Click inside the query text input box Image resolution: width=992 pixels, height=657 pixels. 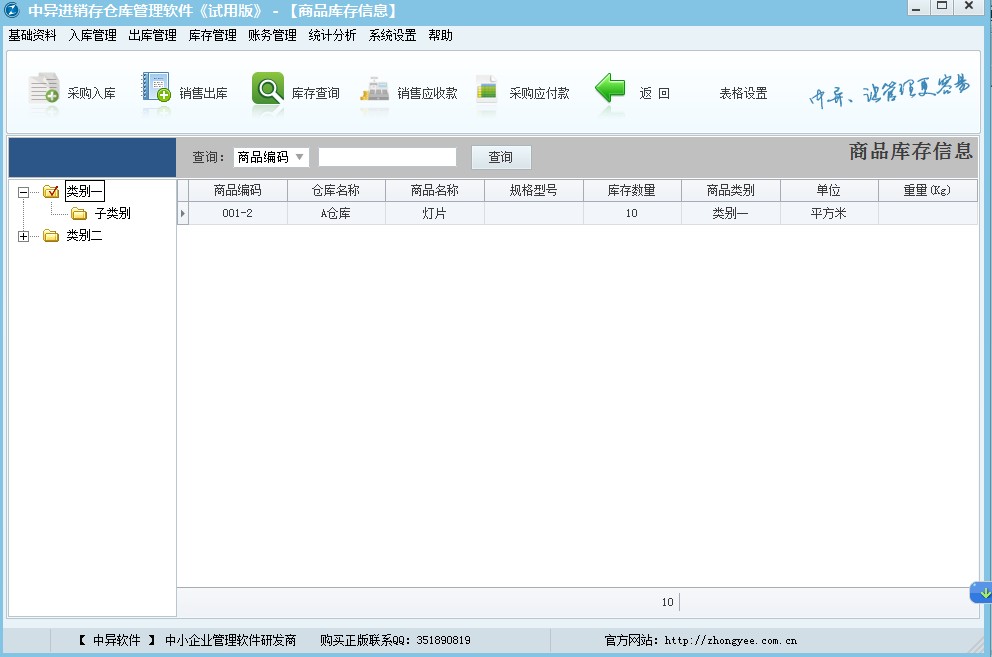tap(388, 156)
